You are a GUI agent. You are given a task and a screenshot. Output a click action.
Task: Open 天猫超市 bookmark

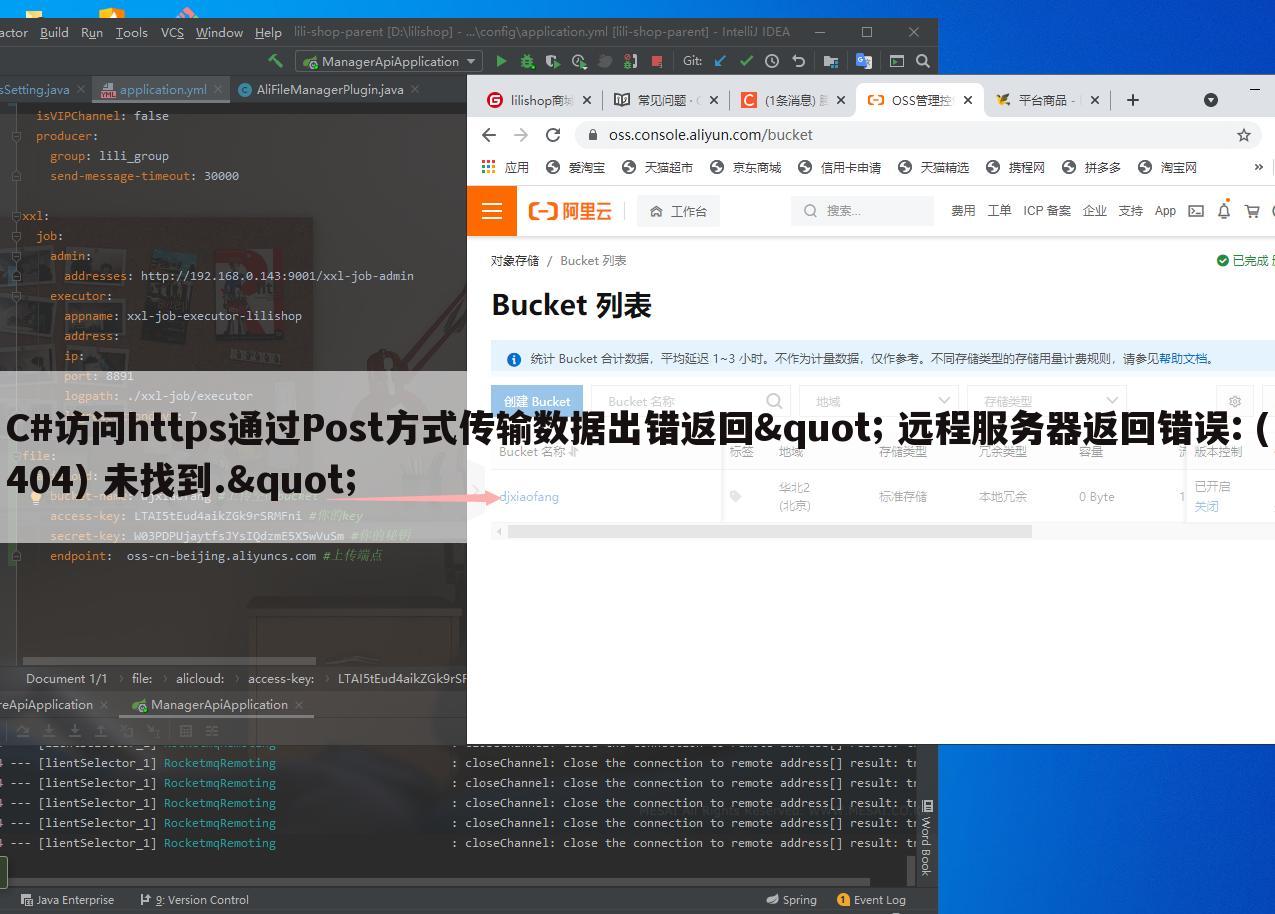click(x=657, y=167)
